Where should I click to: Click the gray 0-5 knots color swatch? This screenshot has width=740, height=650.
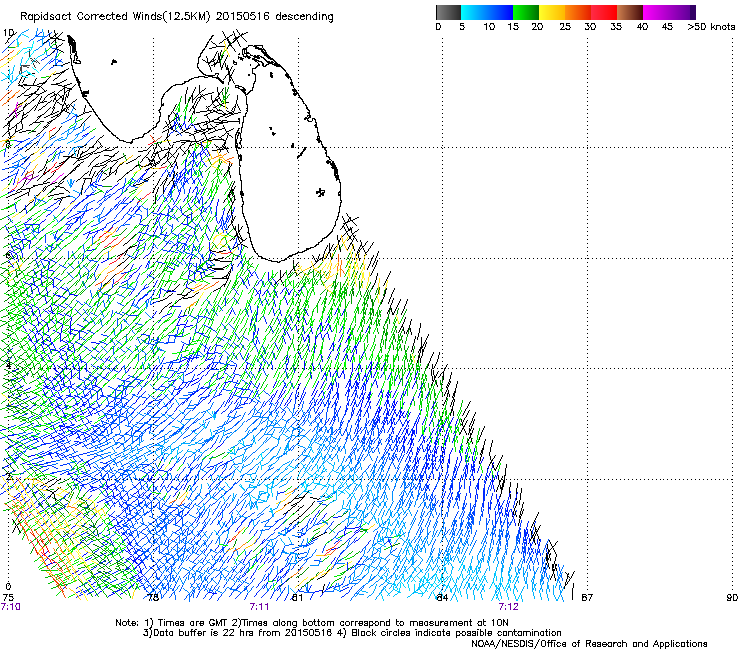tap(448, 12)
